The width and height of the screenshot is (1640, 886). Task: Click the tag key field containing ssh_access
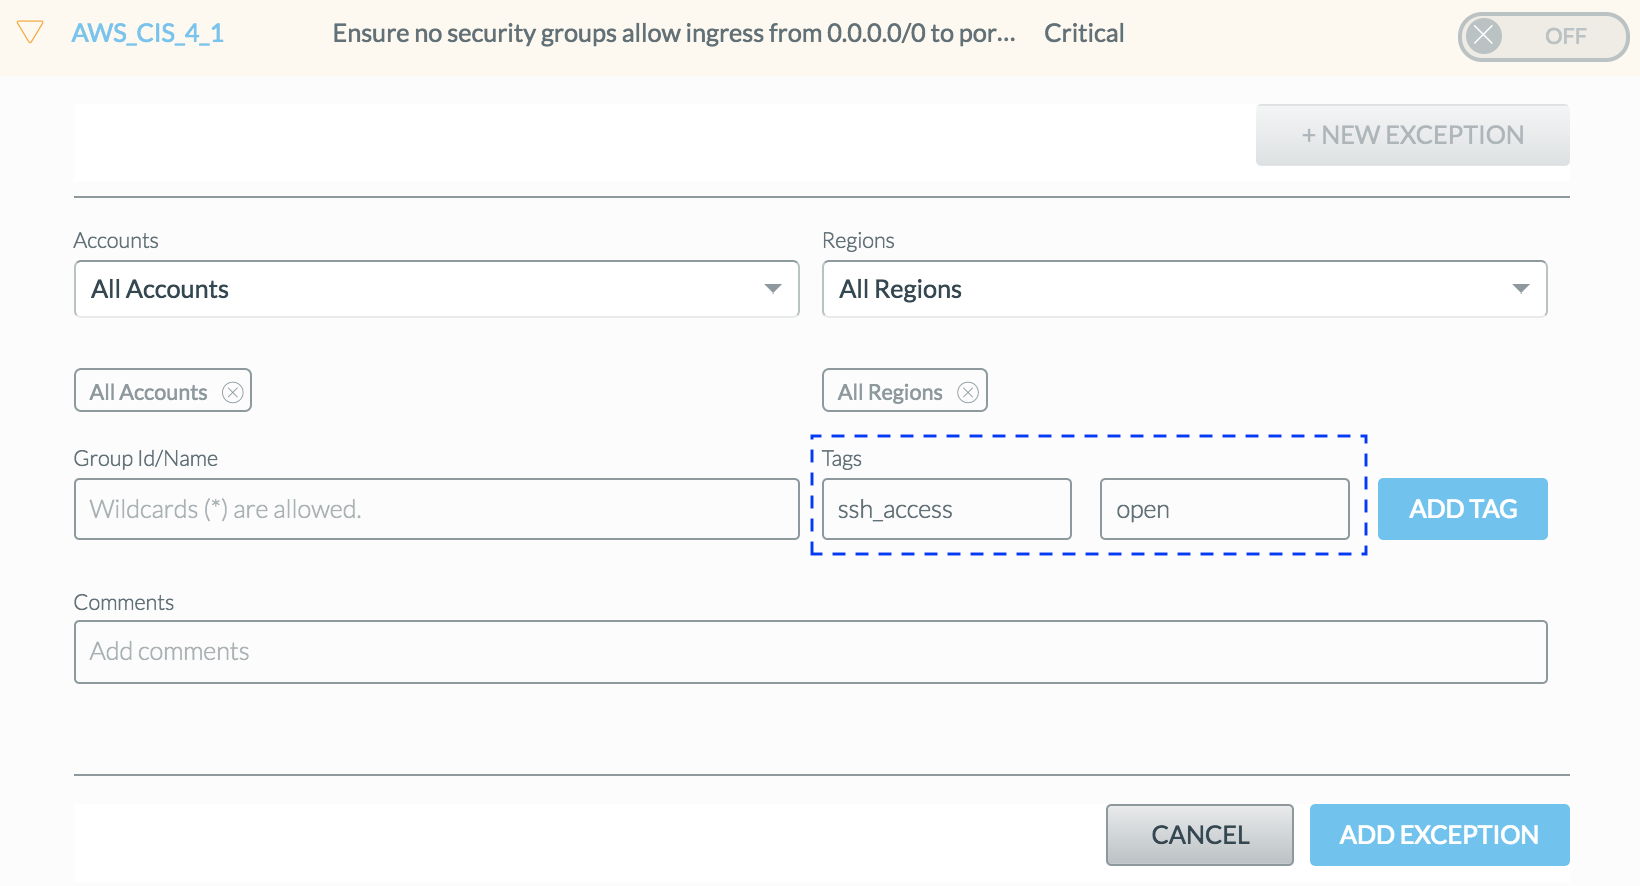tap(946, 509)
